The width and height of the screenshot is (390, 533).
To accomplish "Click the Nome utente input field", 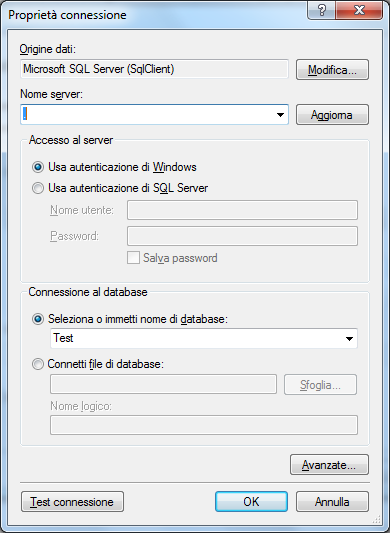I will point(242,210).
